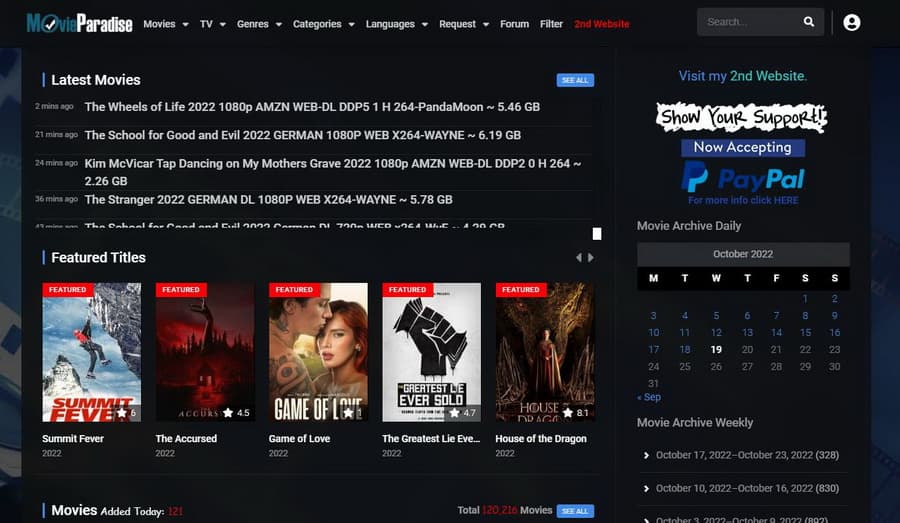Select October 18 in the calendar

685,350
